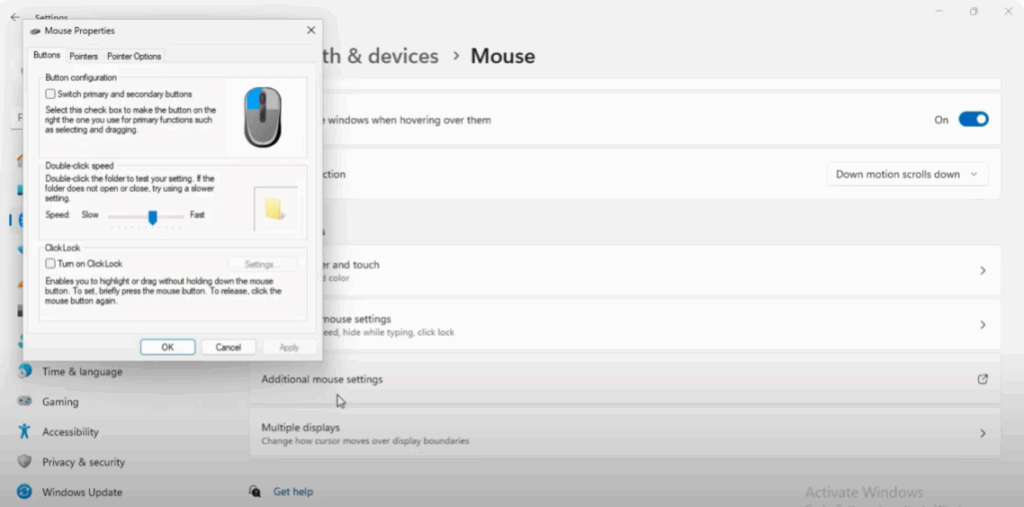Open Privacy & security in the Settings sidebar
This screenshot has height=507, width=1024.
[x=83, y=462]
